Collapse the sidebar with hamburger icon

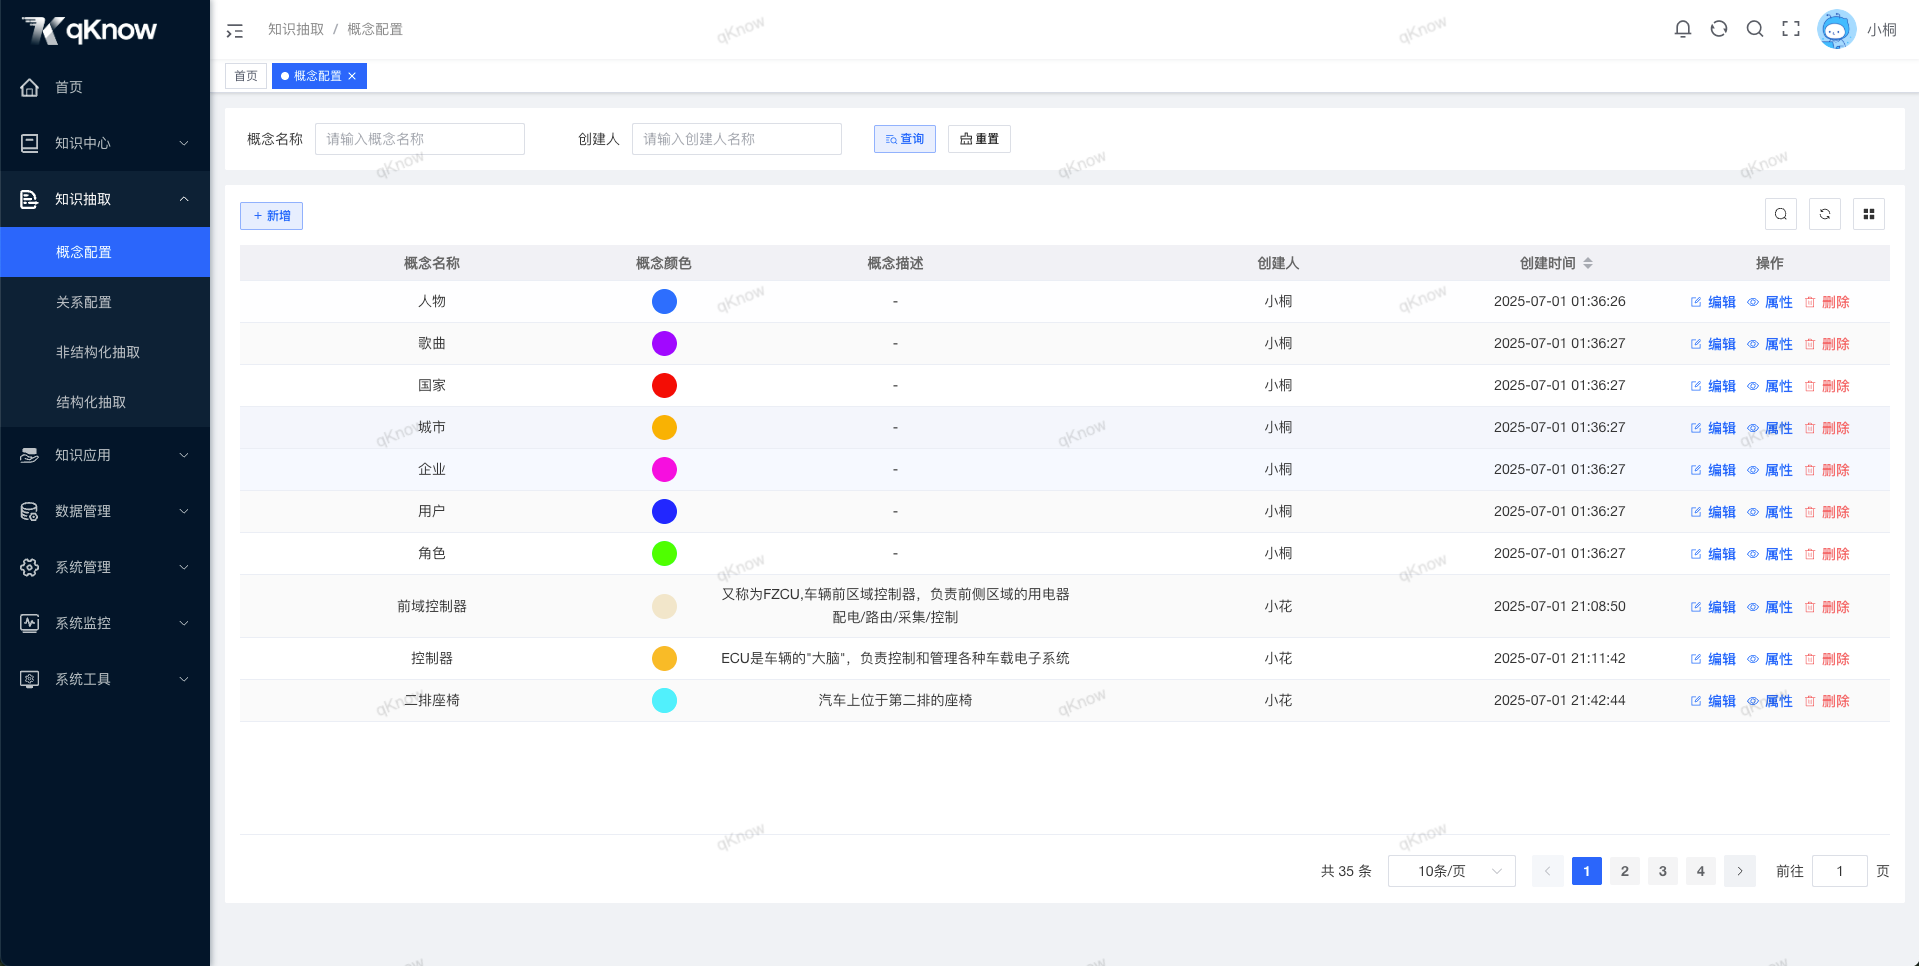pos(235,31)
